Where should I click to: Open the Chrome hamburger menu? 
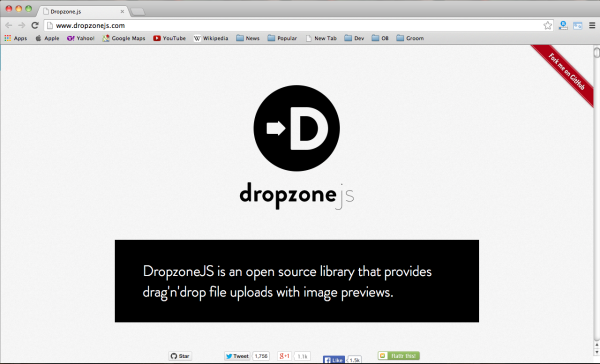592,26
